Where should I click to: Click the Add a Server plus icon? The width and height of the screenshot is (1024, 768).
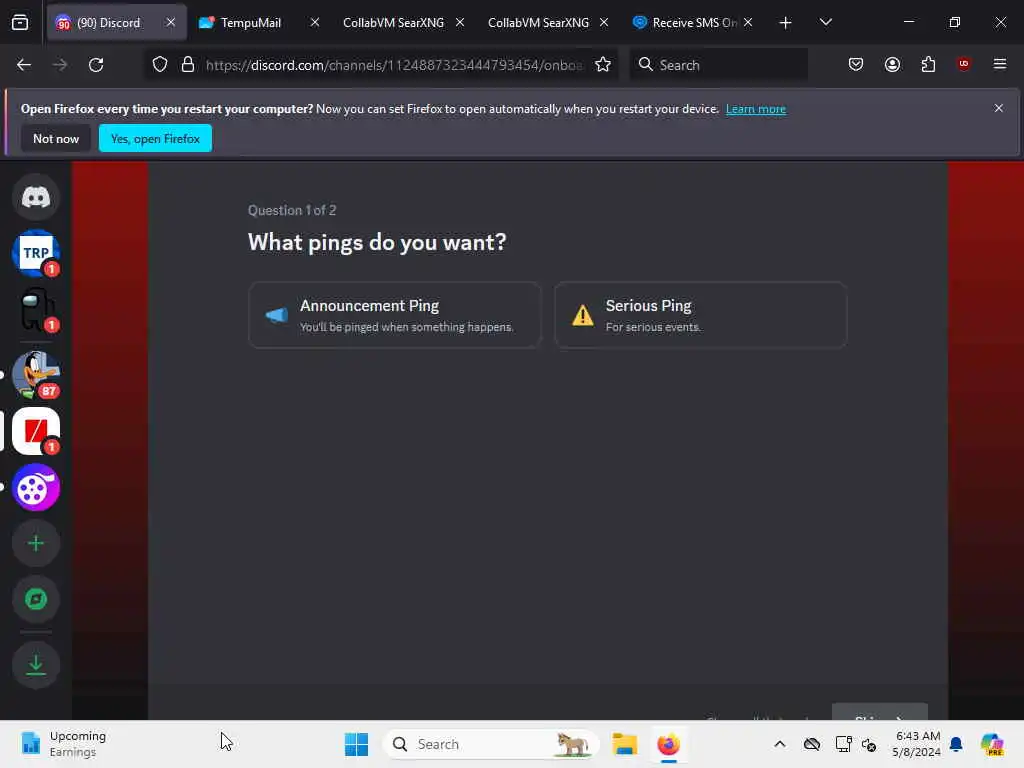(x=36, y=543)
